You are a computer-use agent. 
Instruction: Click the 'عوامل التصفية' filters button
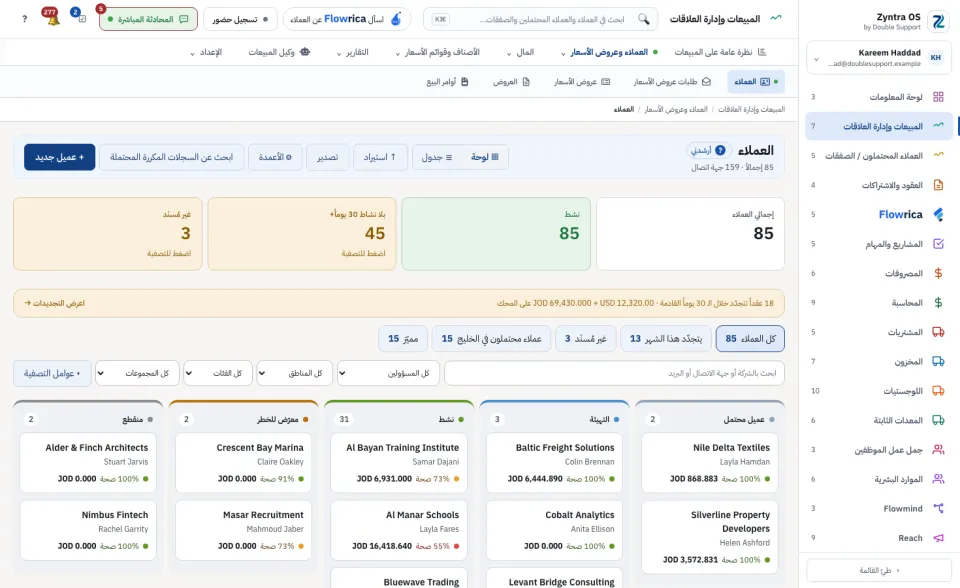tap(52, 373)
